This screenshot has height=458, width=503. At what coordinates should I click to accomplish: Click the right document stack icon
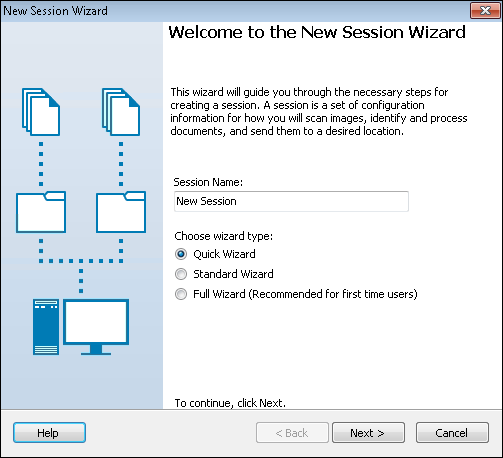(121, 112)
